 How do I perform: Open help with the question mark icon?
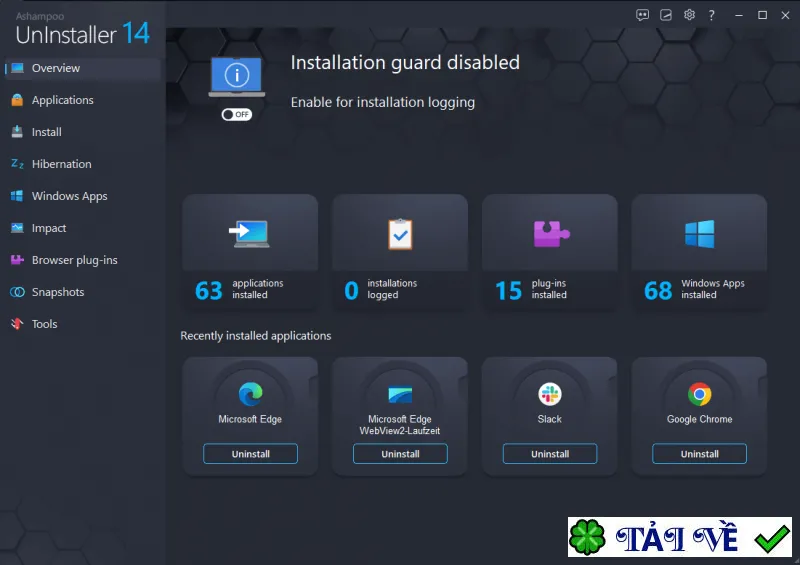(711, 15)
